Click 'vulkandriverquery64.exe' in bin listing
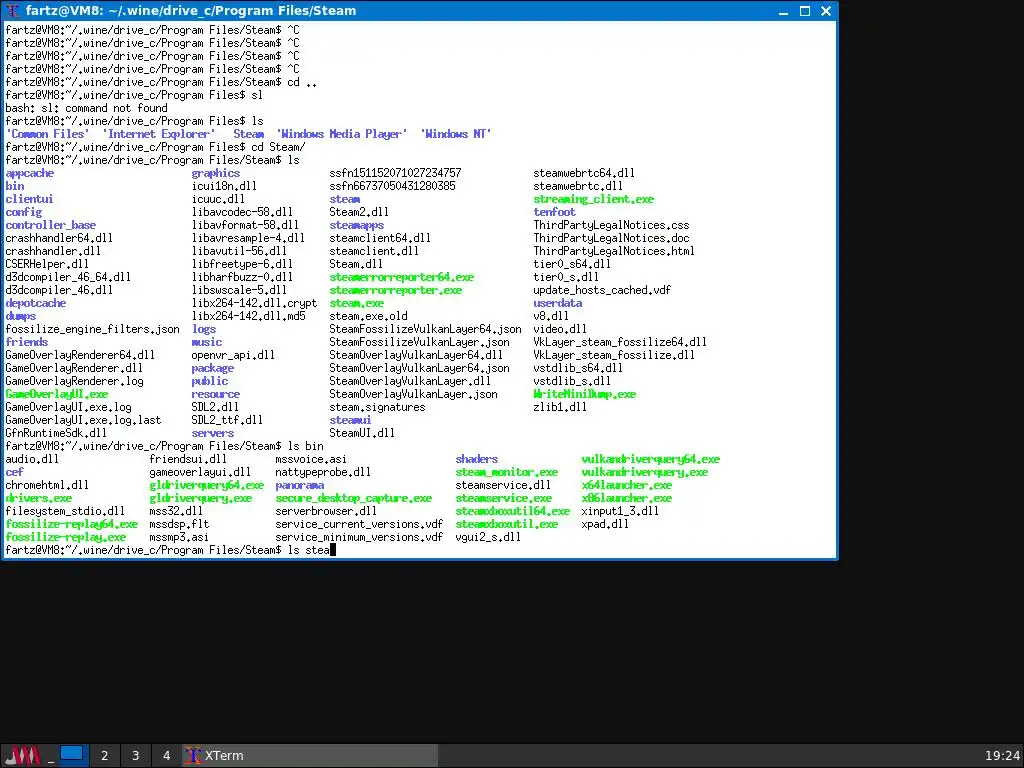 pyautogui.click(x=650, y=459)
